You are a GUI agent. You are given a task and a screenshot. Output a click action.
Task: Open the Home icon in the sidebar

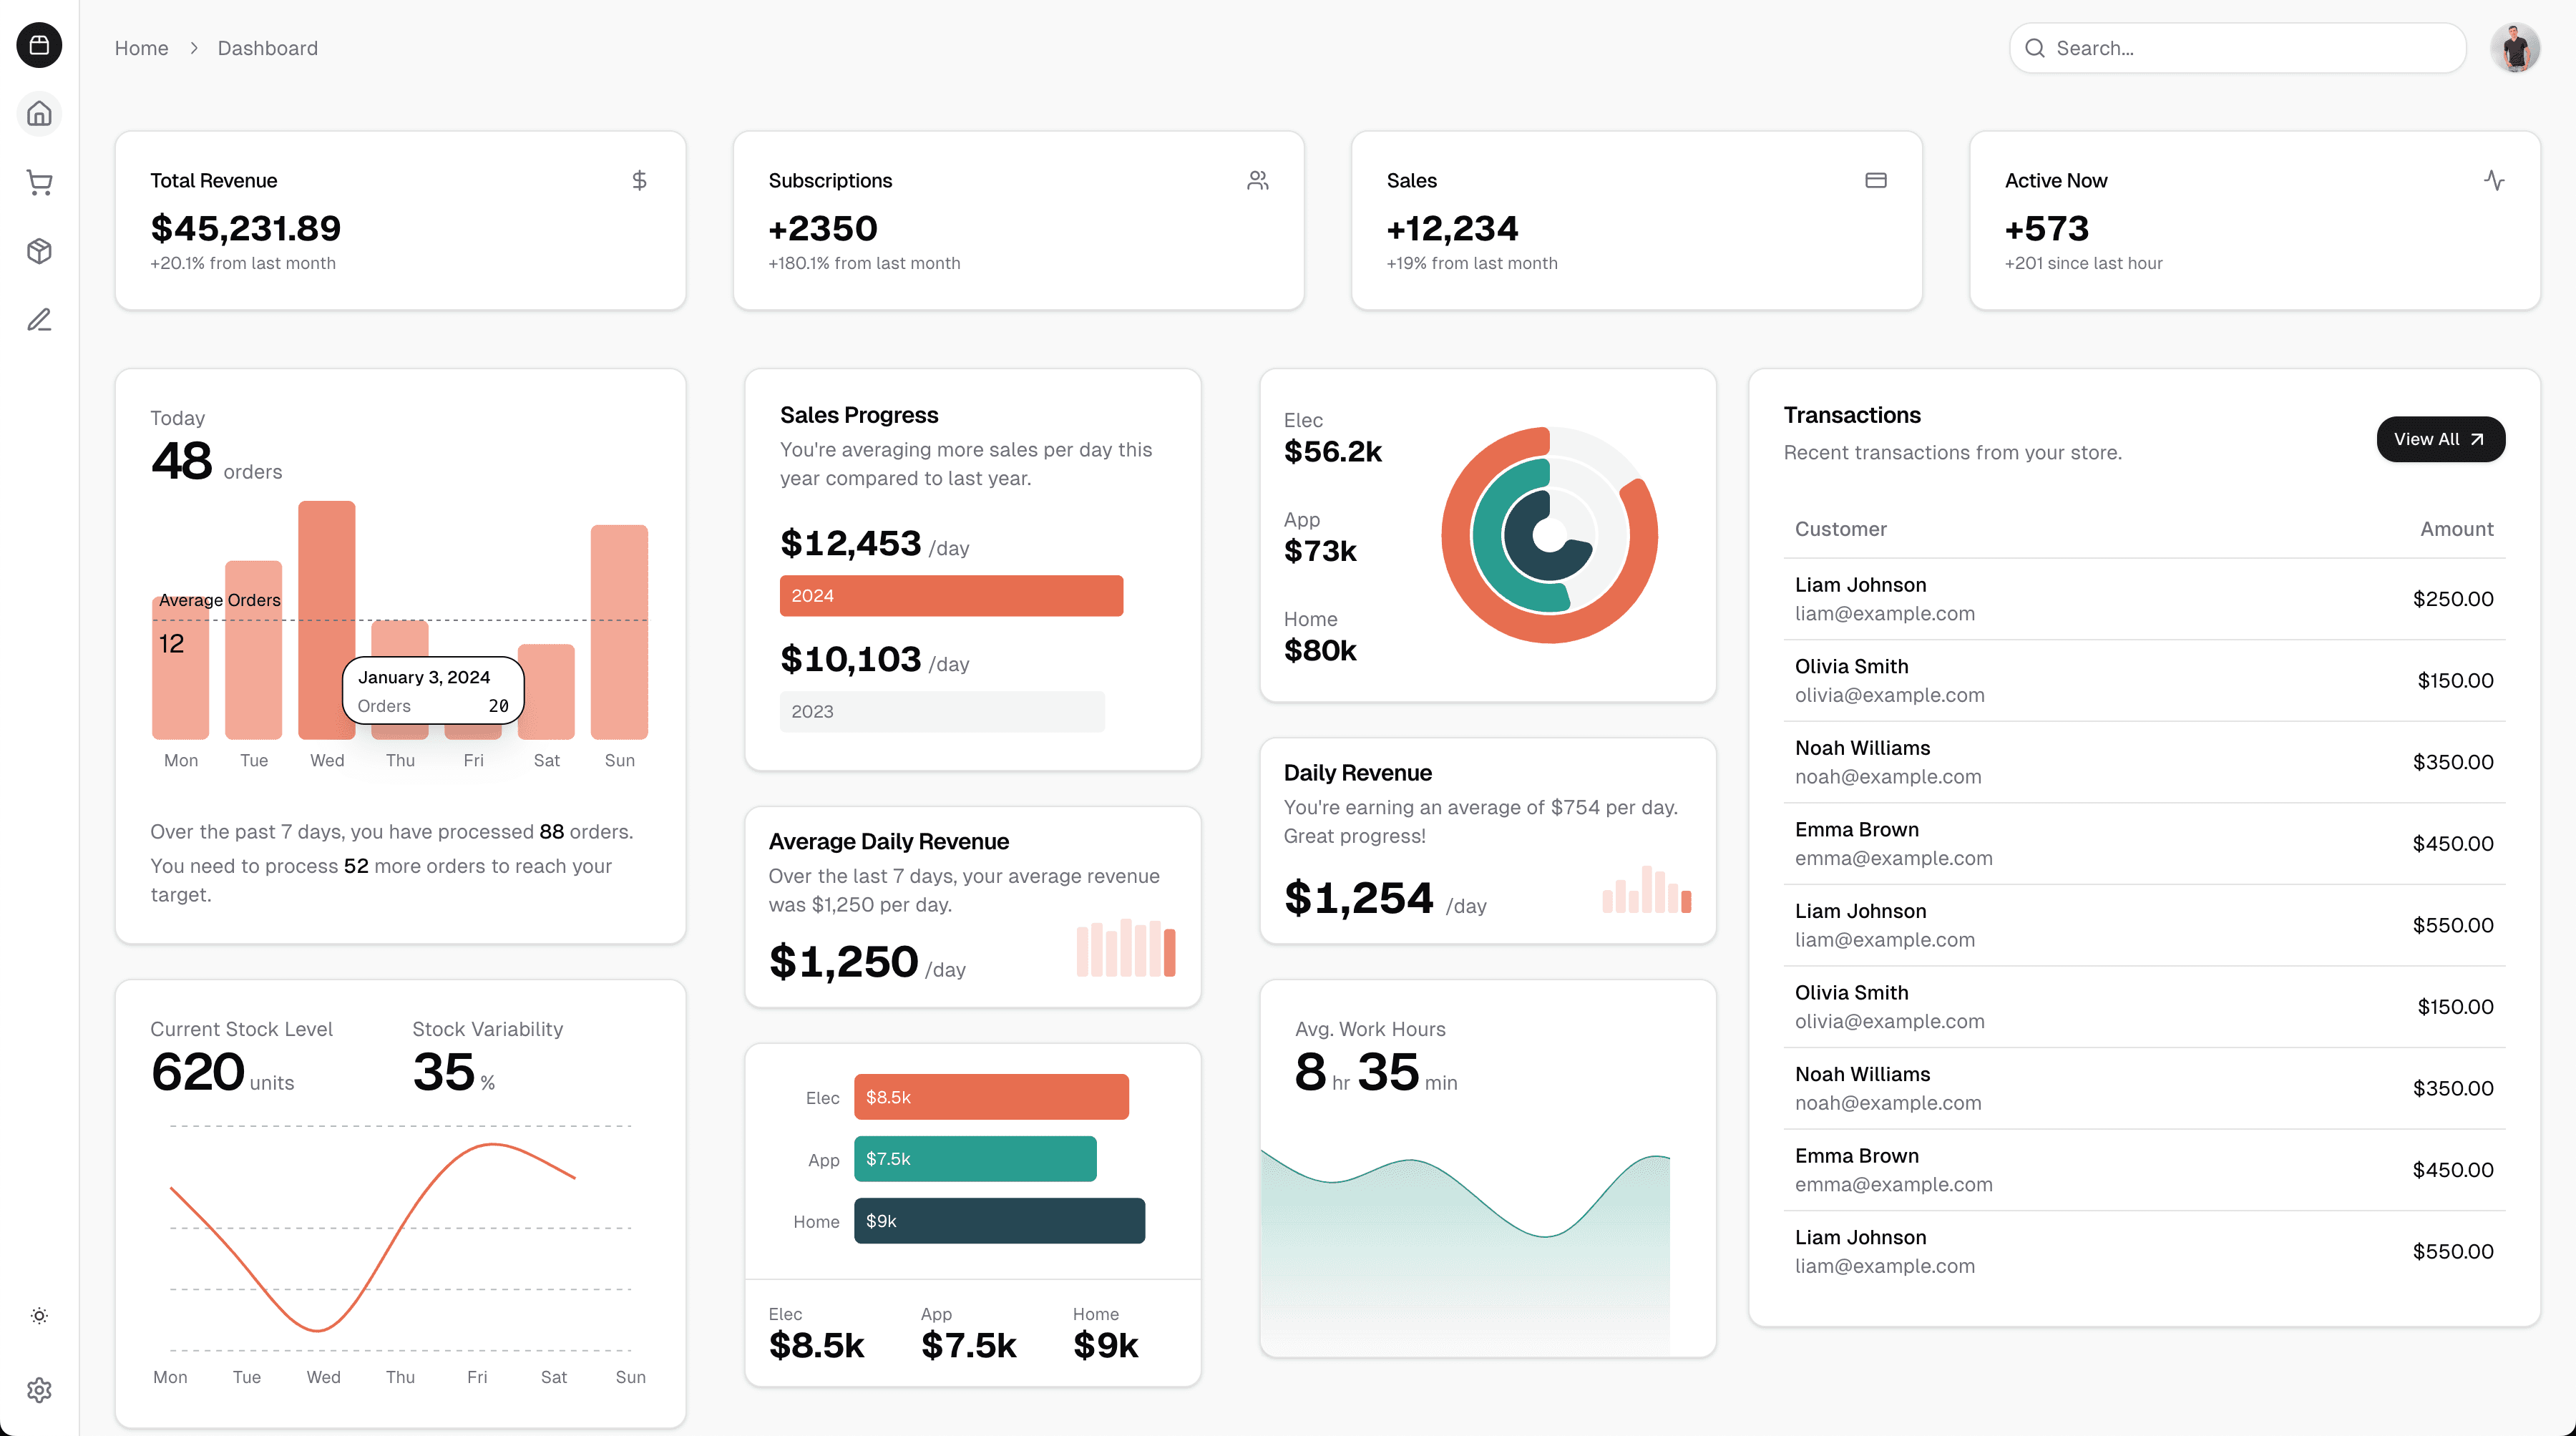[39, 114]
